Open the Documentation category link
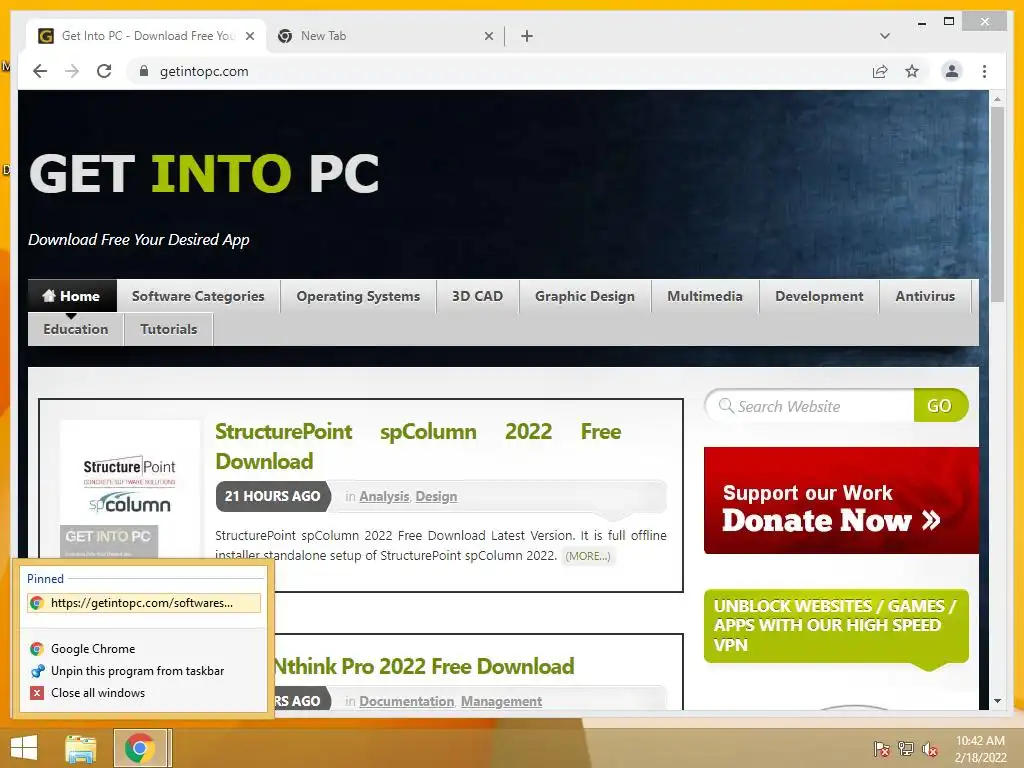Screen dimensions: 1024x768 click(x=406, y=701)
